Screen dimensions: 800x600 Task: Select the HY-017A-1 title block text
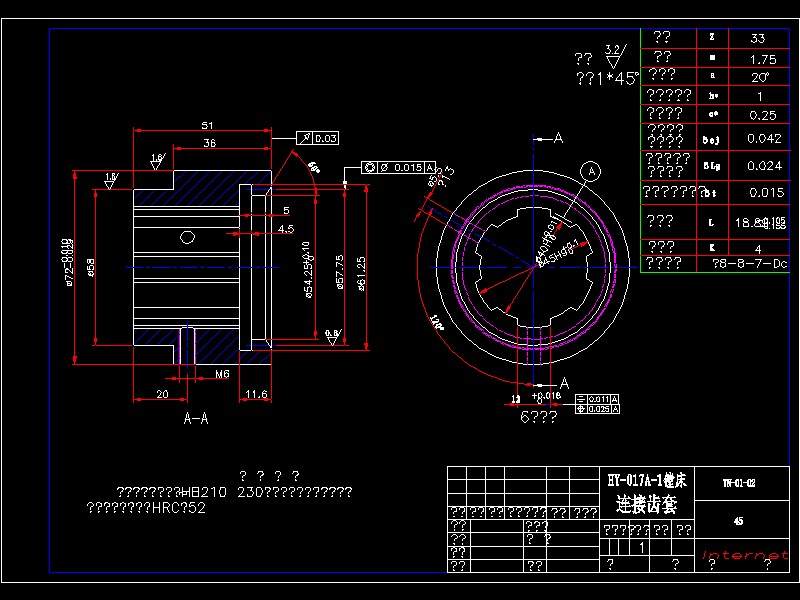coord(647,480)
